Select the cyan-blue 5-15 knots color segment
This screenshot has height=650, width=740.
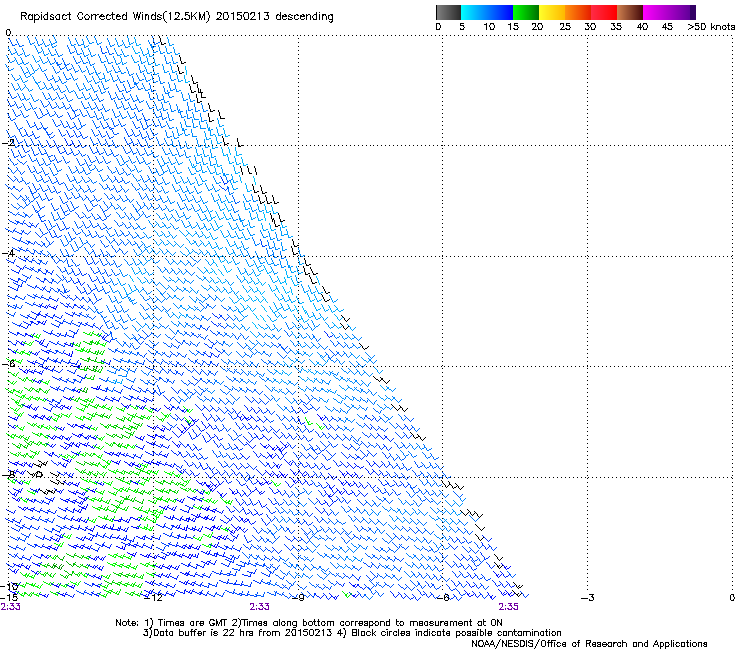[487, 12]
